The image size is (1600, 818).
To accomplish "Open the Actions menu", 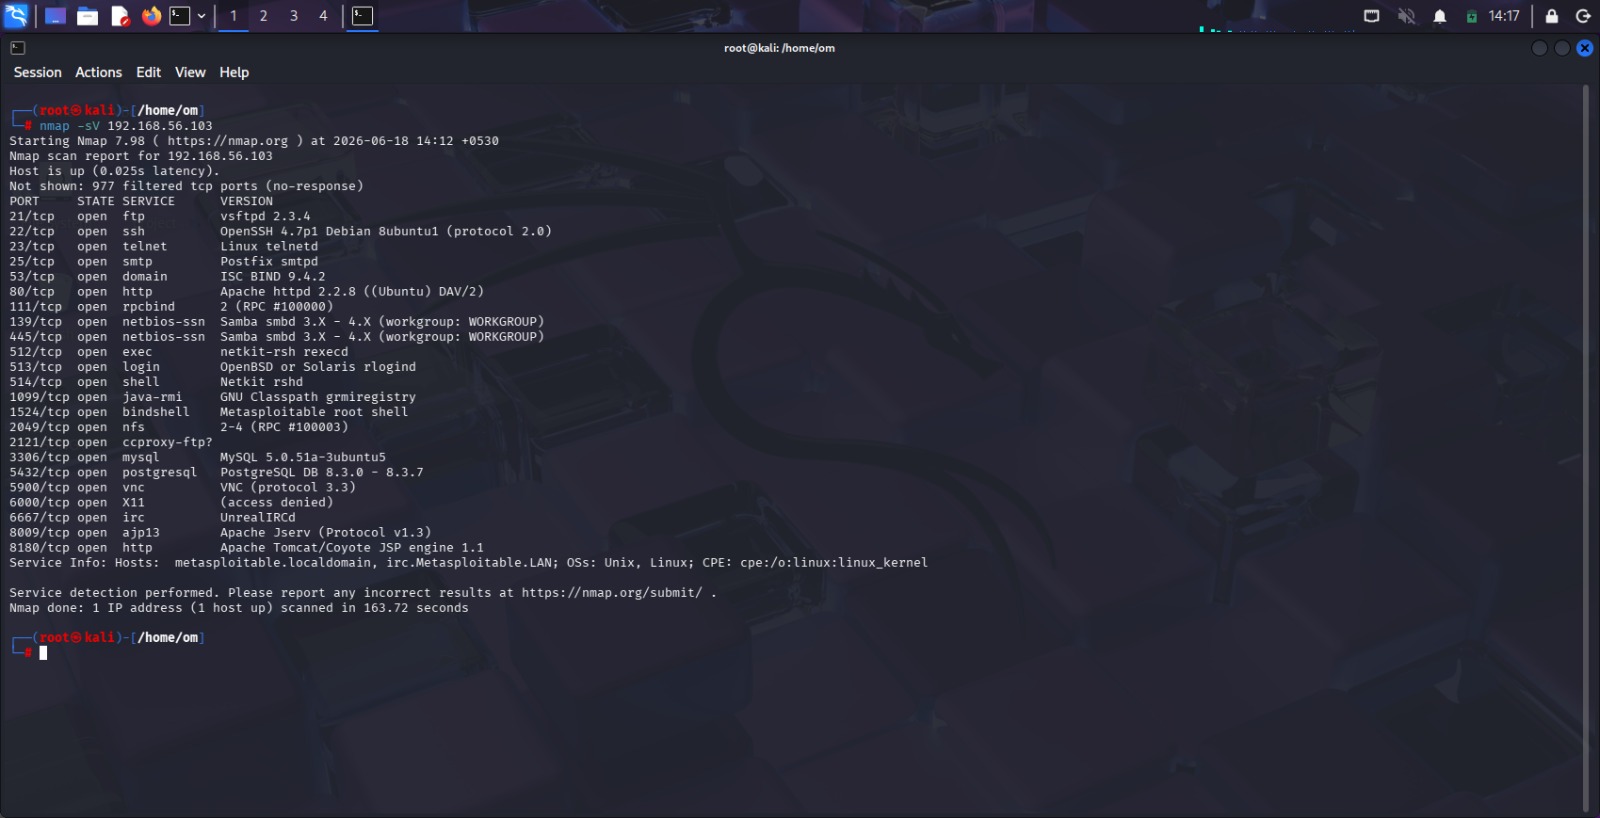I will 98,72.
